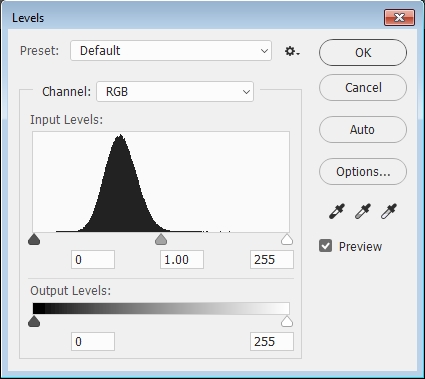Select the gray point eyedropper
The height and width of the screenshot is (379, 425).
tap(363, 211)
